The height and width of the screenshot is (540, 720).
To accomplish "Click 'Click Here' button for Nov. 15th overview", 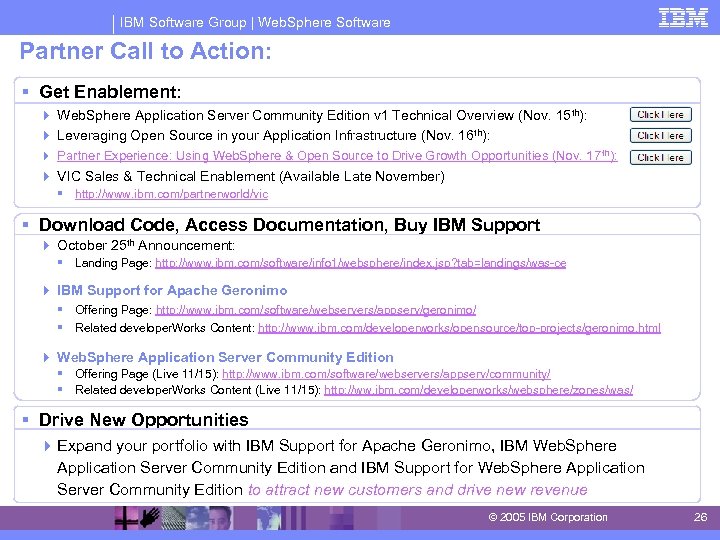I will coord(661,114).
